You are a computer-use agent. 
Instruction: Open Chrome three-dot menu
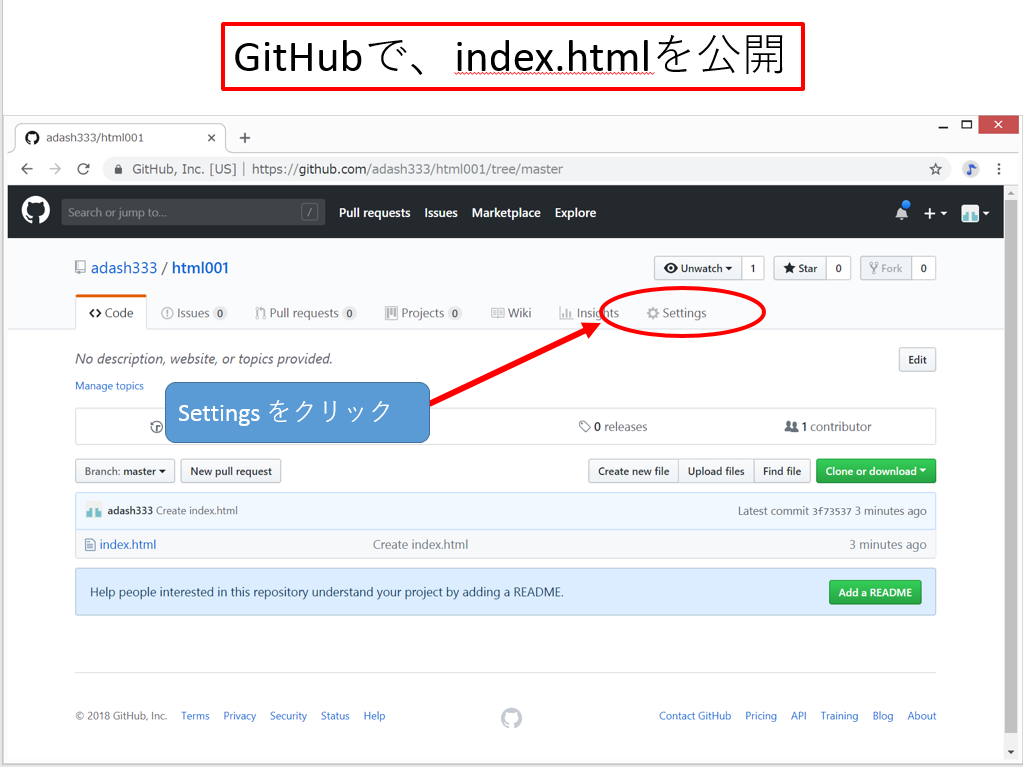(x=998, y=169)
